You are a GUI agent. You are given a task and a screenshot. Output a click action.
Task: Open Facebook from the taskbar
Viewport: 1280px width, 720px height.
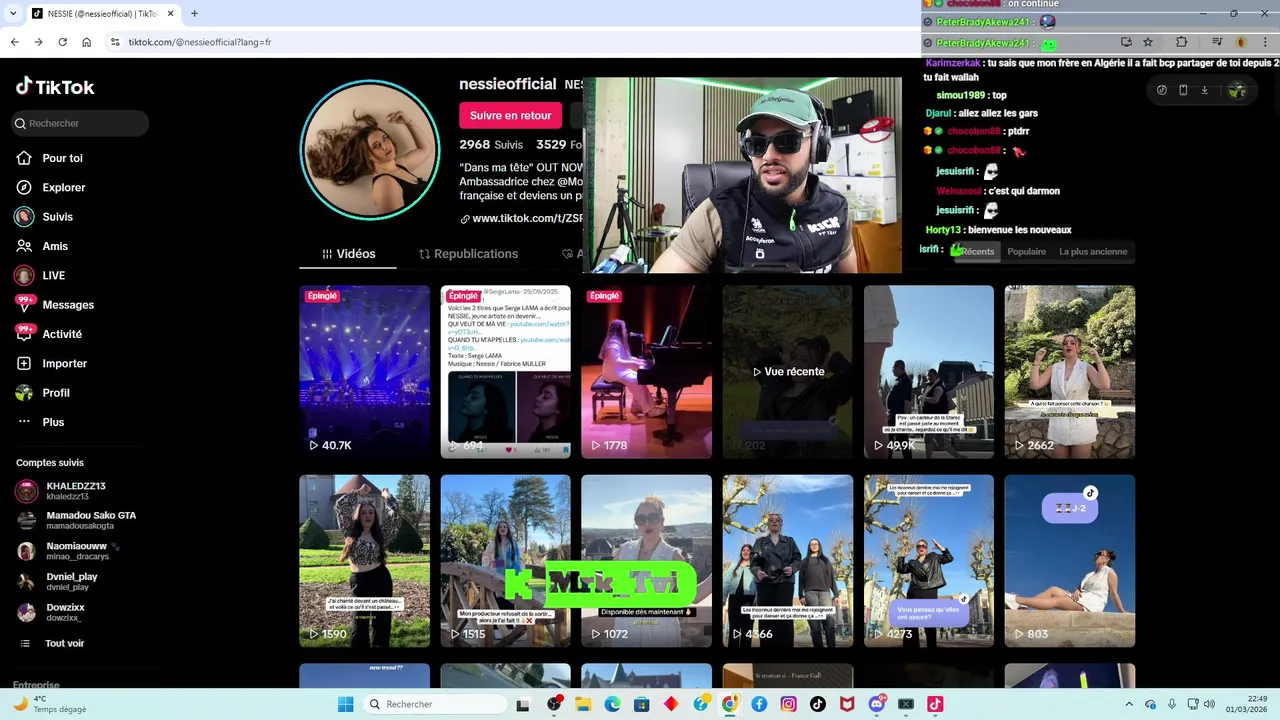pyautogui.click(x=759, y=704)
